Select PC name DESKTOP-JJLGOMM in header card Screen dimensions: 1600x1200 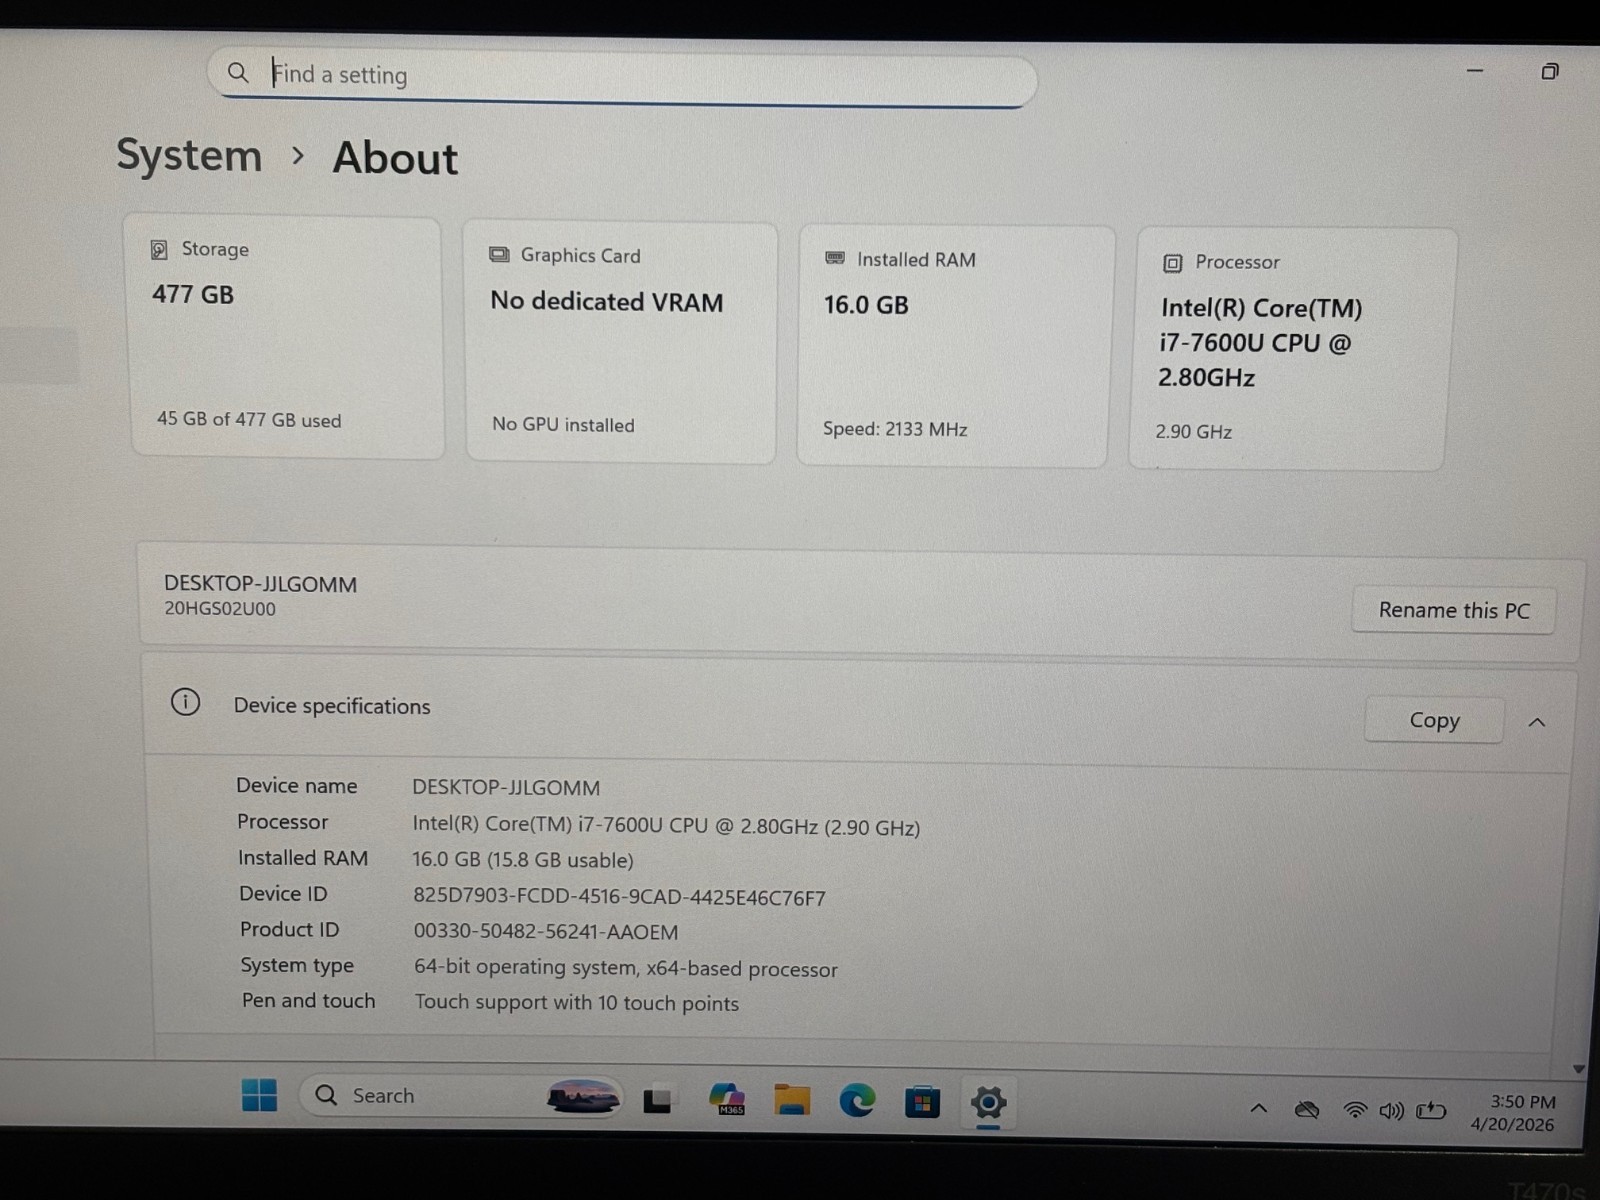point(260,584)
